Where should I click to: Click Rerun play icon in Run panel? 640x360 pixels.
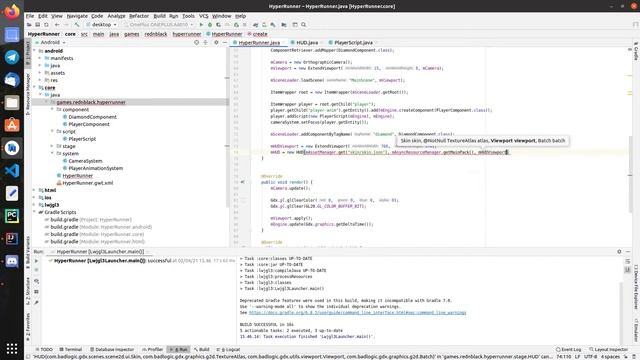point(36,261)
